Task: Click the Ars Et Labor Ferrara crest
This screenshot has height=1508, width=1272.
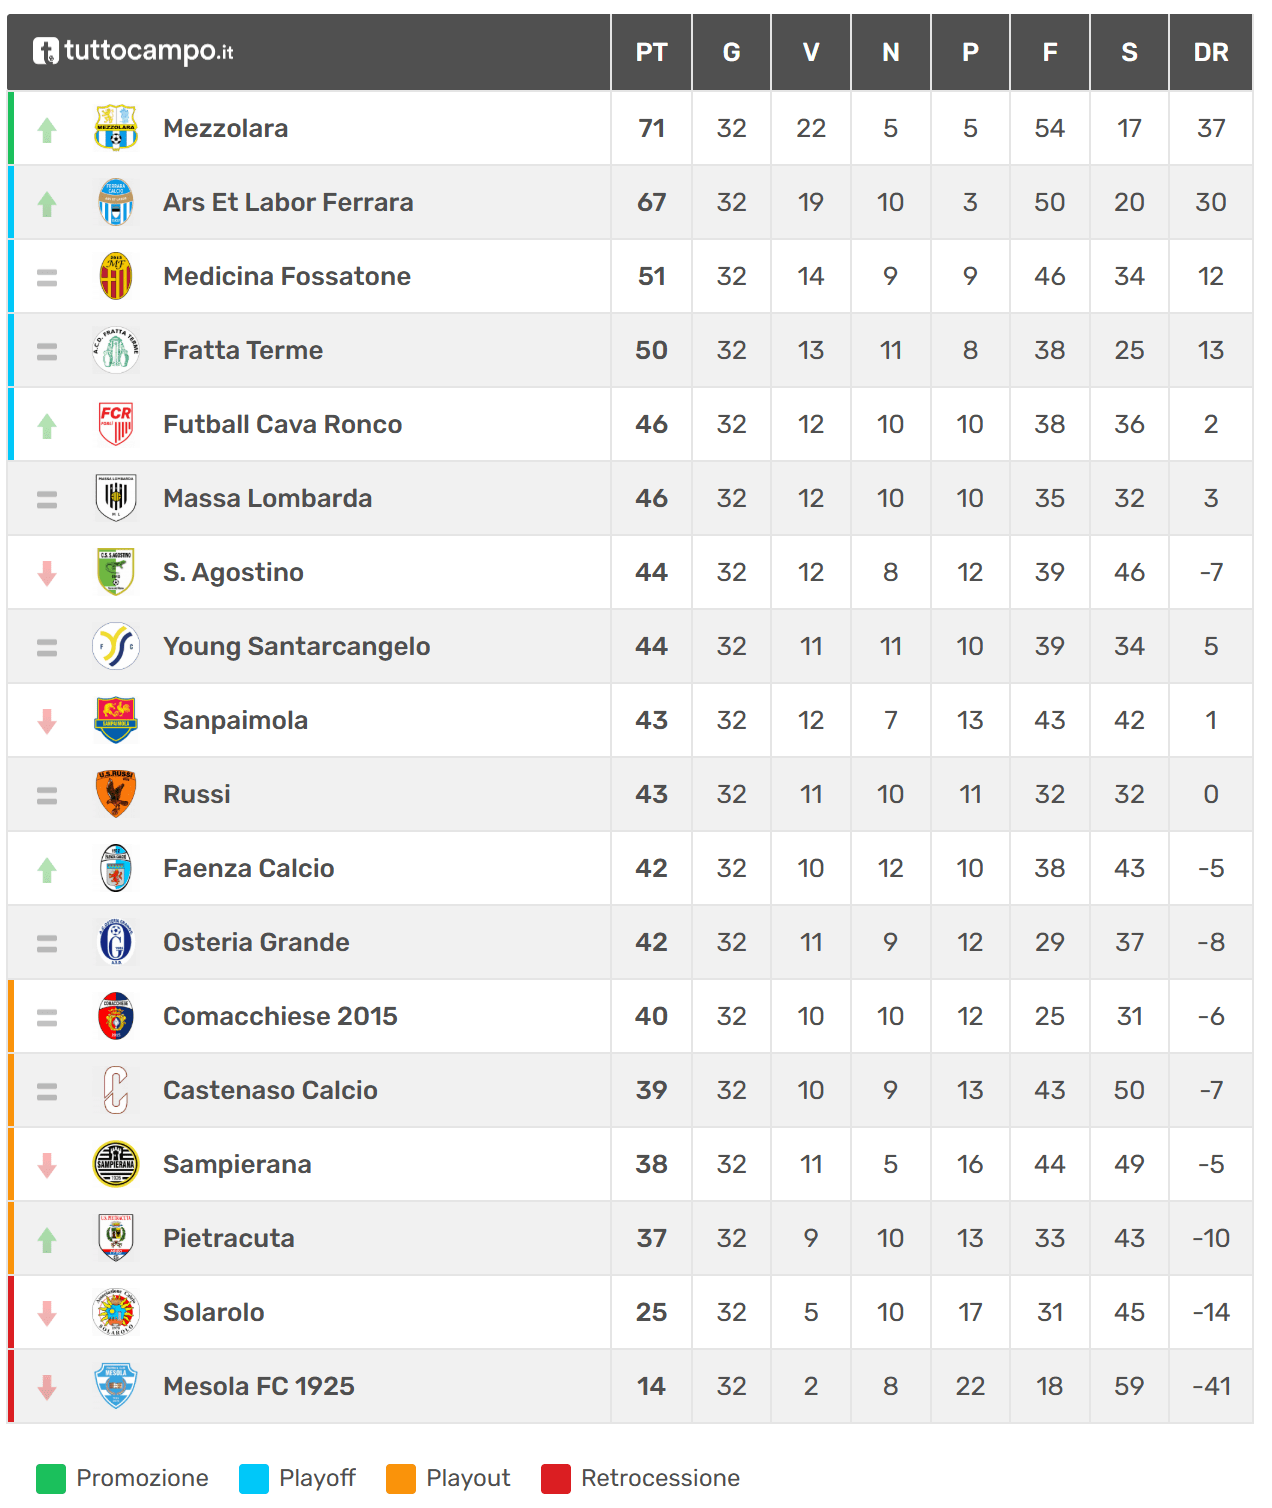Action: pyautogui.click(x=116, y=202)
